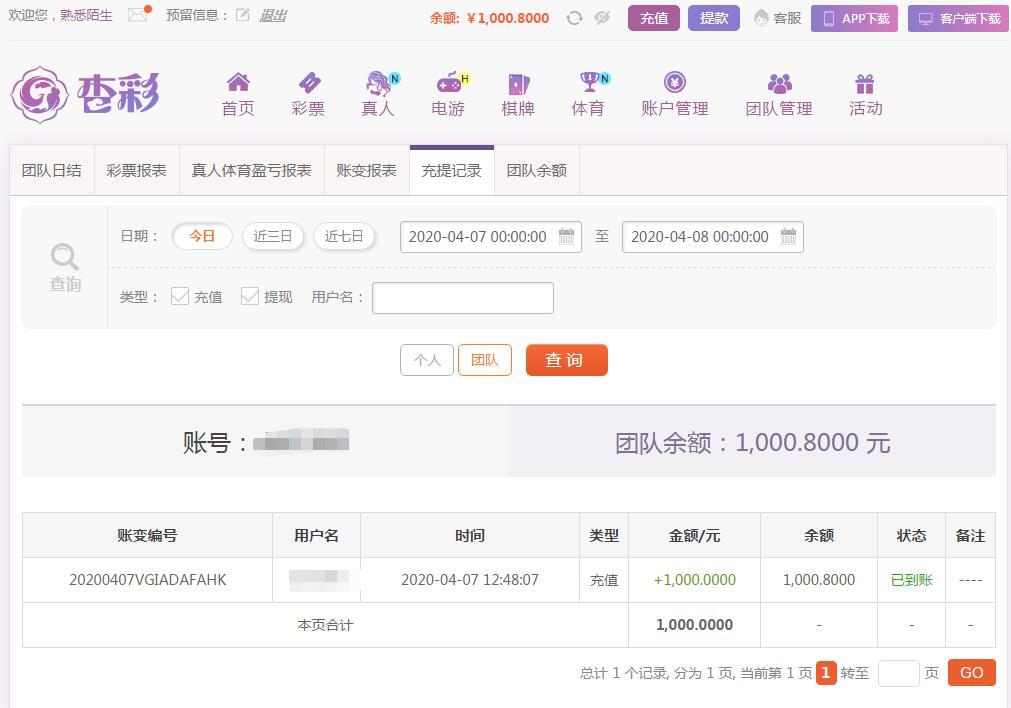Click record number 20200407VGIADAFAHK
This screenshot has width=1011, height=708.
tap(148, 580)
